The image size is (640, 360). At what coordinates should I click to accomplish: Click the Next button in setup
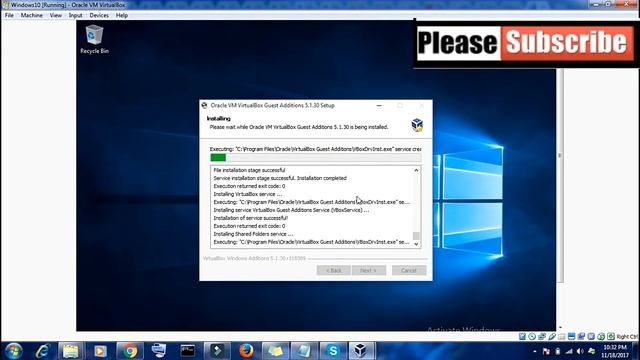pyautogui.click(x=369, y=270)
